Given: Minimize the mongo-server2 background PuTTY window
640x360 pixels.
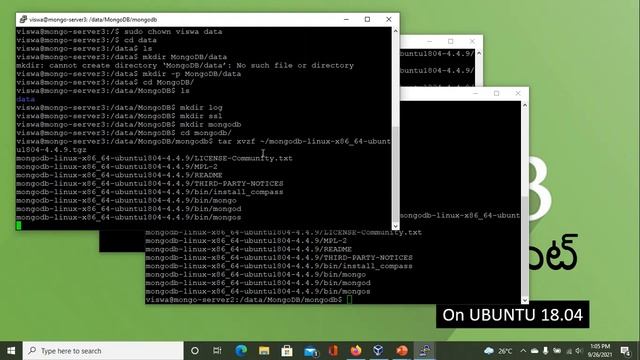Looking at the screenshot, I should [x=475, y=93].
